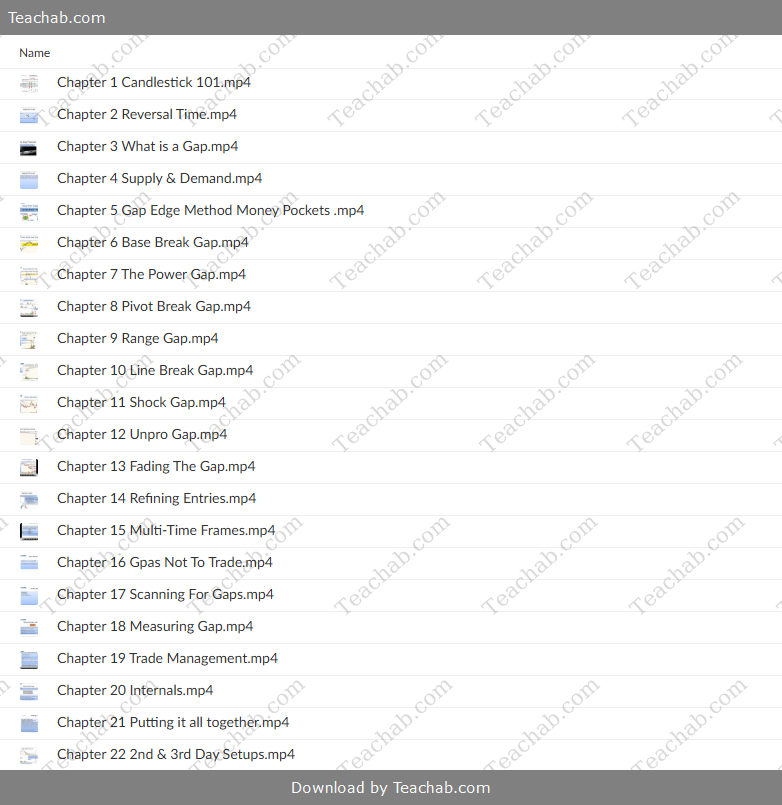Screen dimensions: 782x805
Task: Select Chapter 15 Multi-Time Frames.mp4 text
Action: [x=166, y=530]
